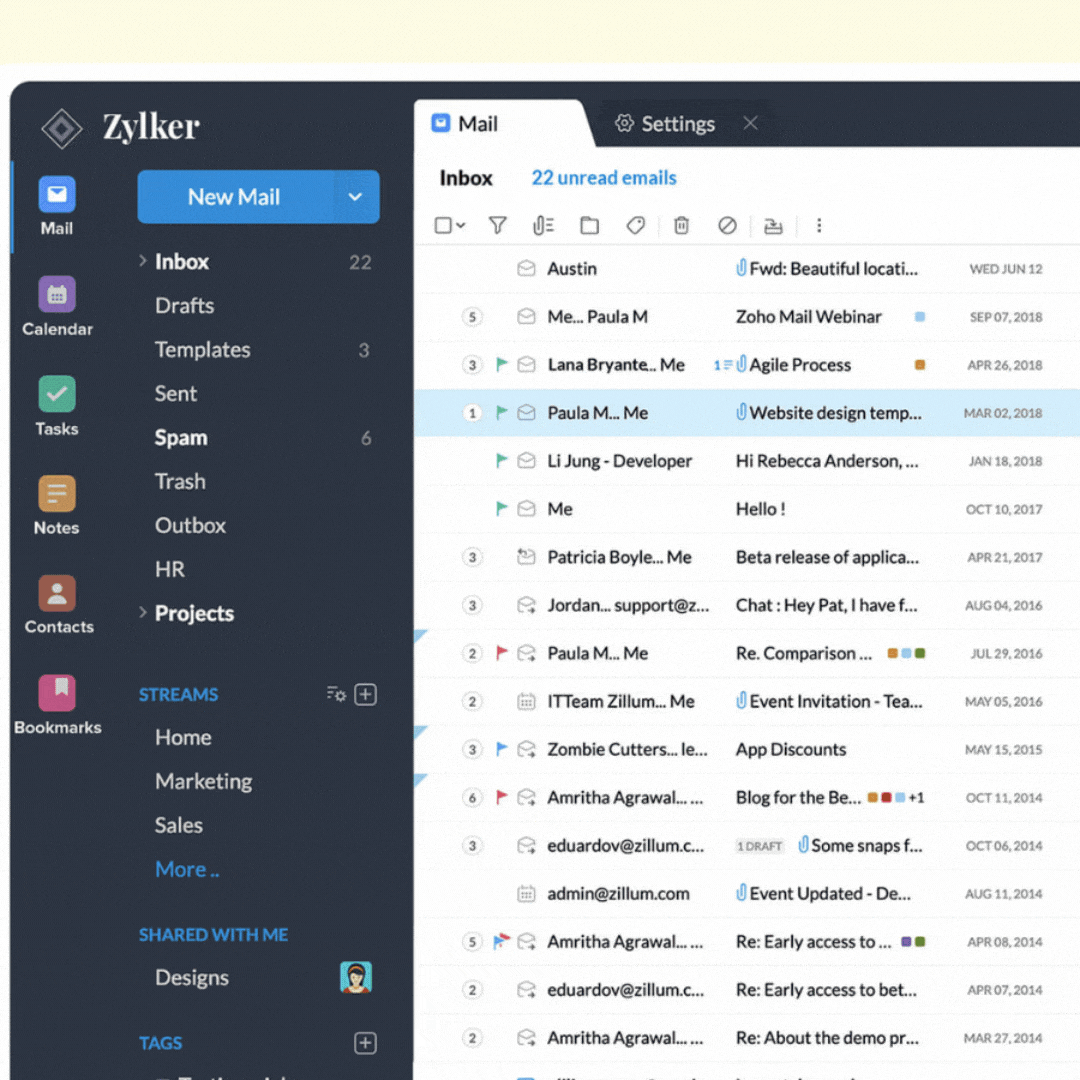This screenshot has width=1080, height=1080.
Task: Click the delete trash icon in toolbar
Action: click(x=681, y=225)
